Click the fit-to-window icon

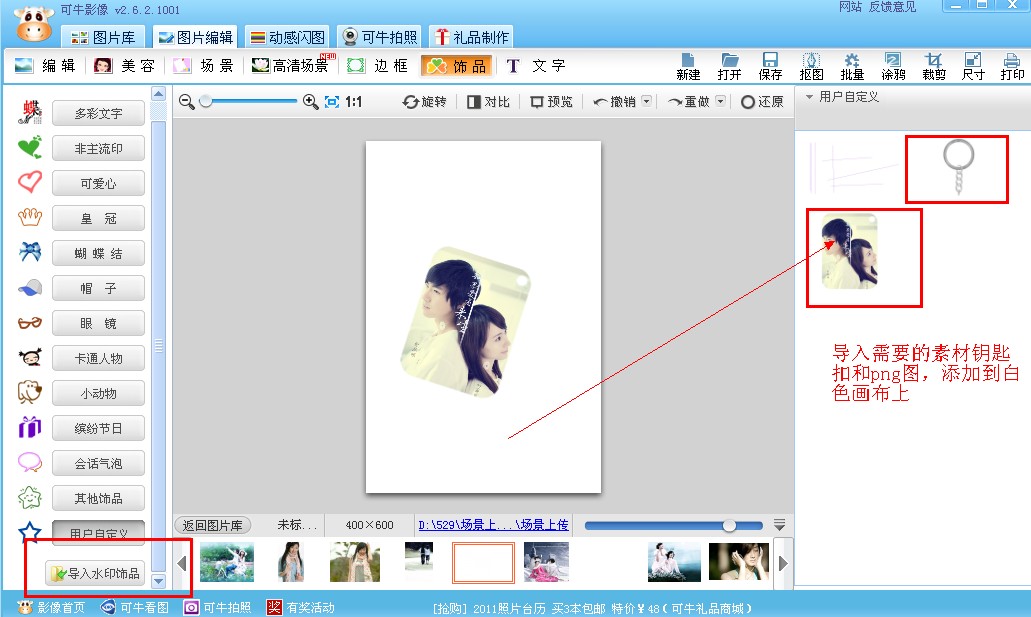(x=332, y=102)
